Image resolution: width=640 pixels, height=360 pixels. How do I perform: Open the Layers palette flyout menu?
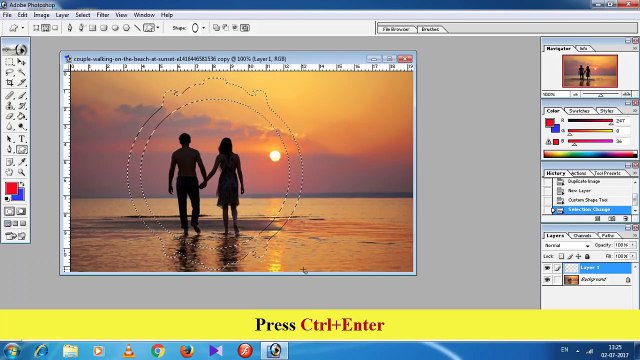[635, 236]
